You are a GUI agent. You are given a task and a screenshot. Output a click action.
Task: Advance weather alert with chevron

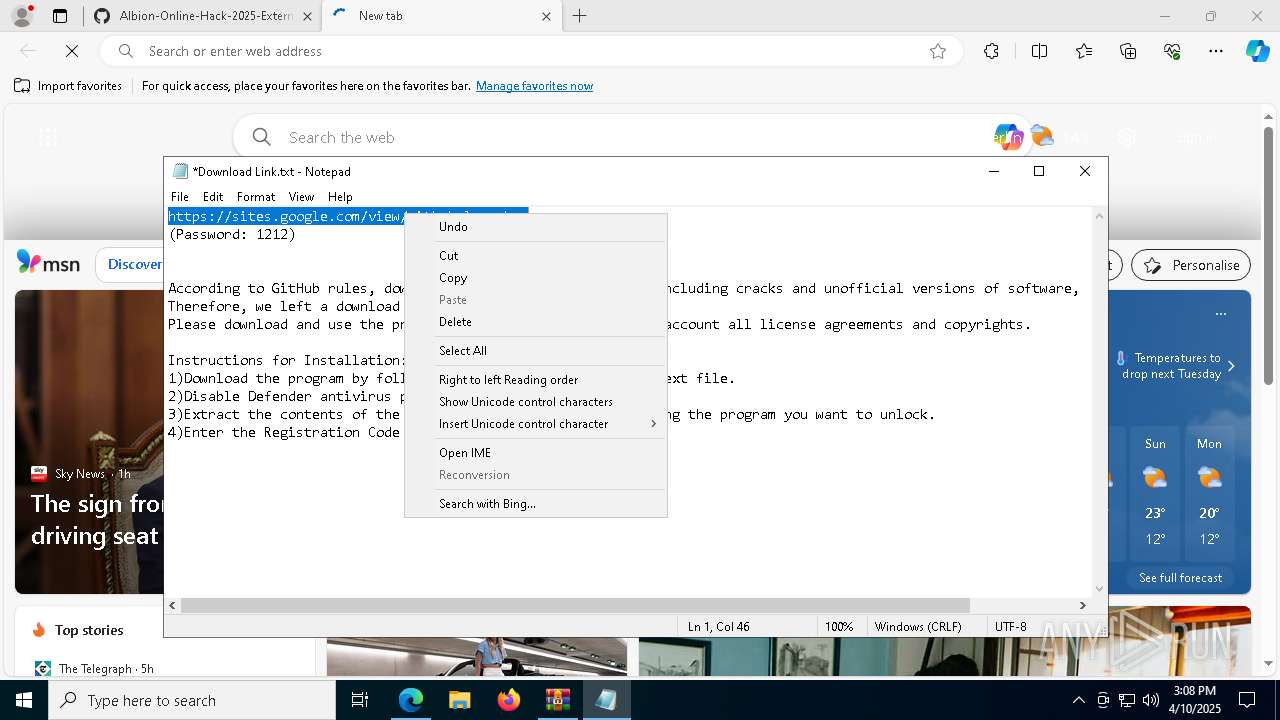coord(1231,366)
